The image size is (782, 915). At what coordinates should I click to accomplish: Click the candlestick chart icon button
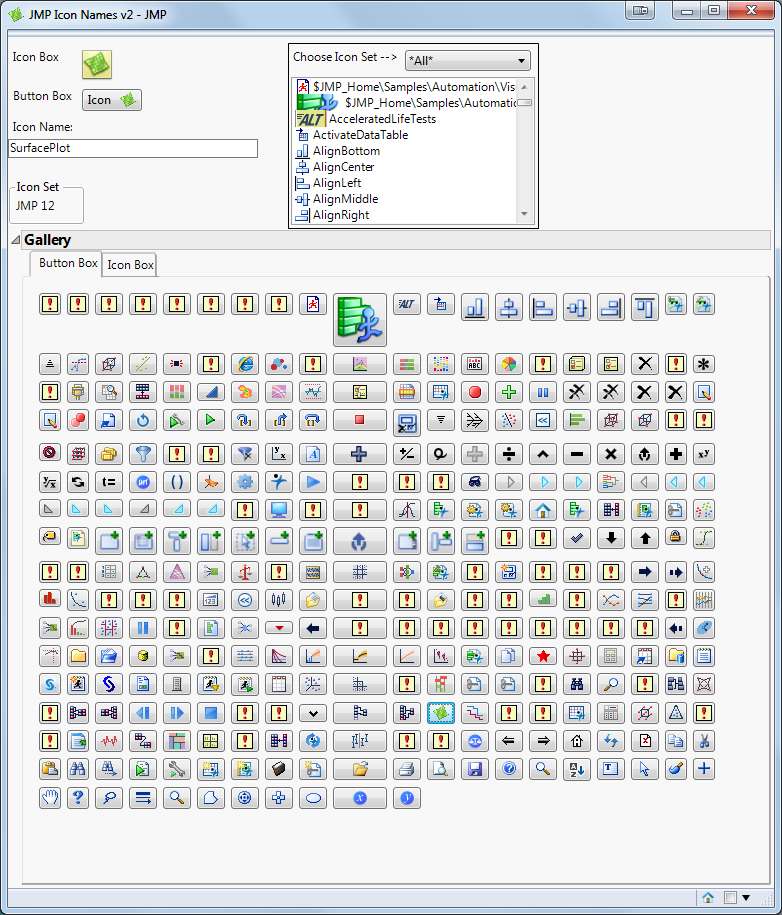point(279,600)
